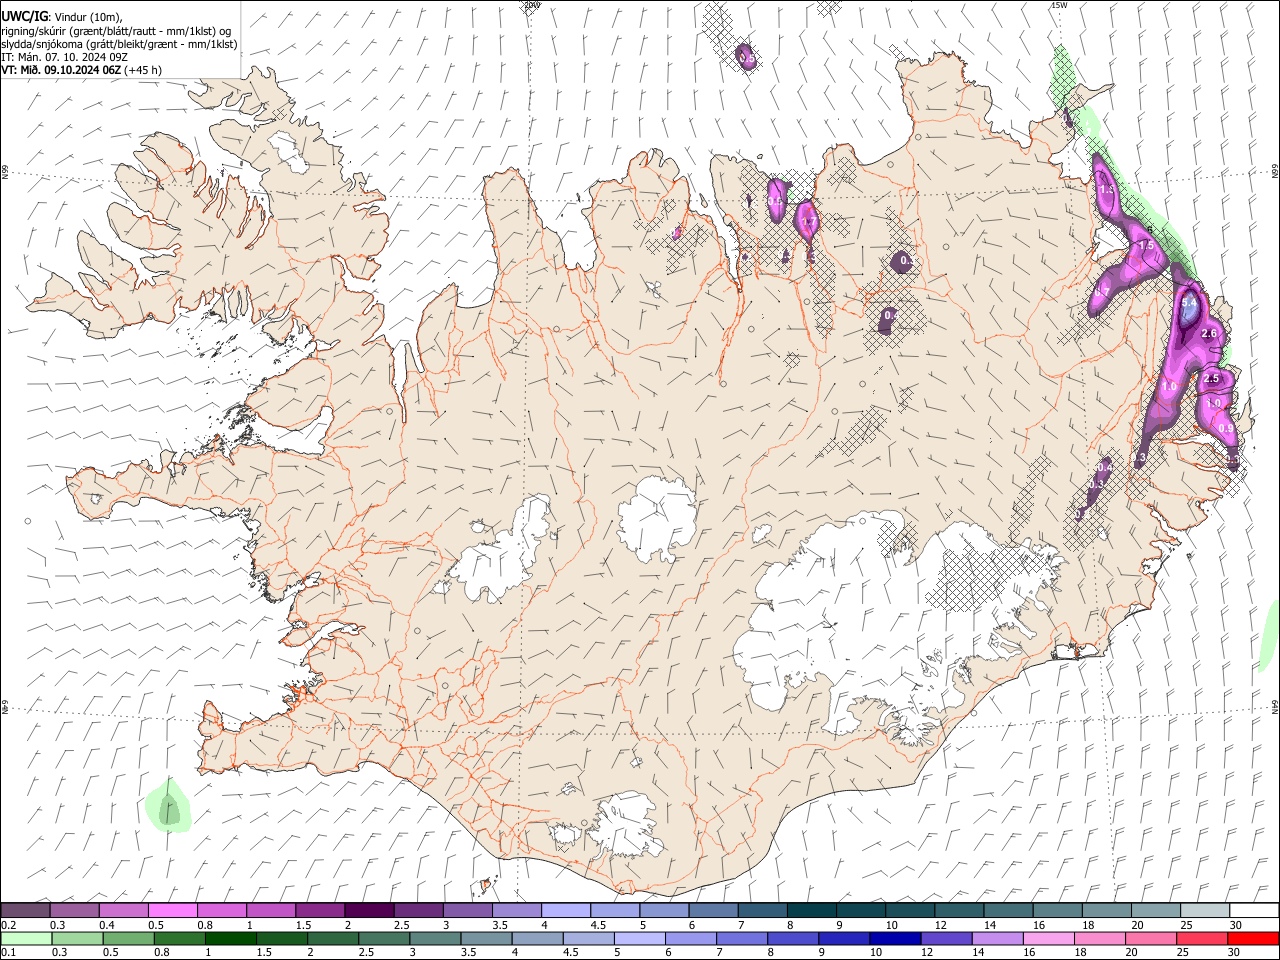Click the 5.4 snowfall value on east coast
1280x960 pixels.
coord(1189,303)
